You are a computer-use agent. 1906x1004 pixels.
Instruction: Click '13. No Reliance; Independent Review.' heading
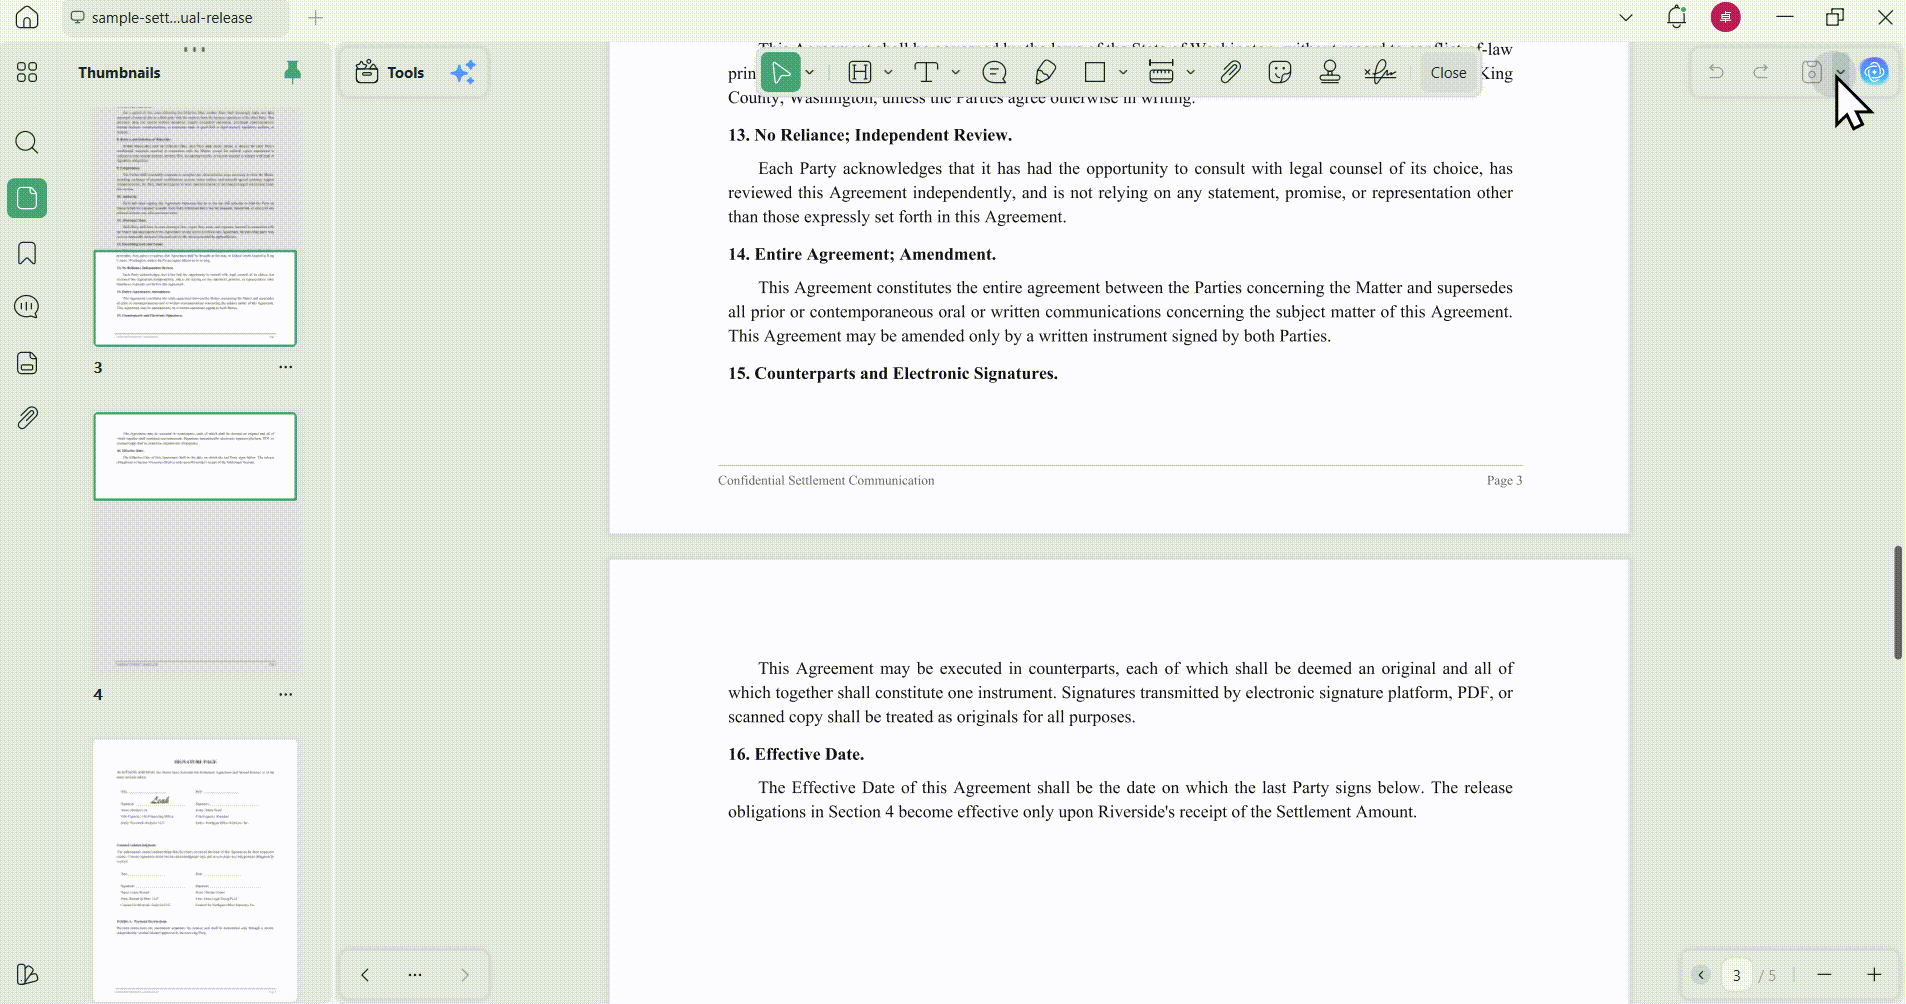pyautogui.click(x=870, y=135)
